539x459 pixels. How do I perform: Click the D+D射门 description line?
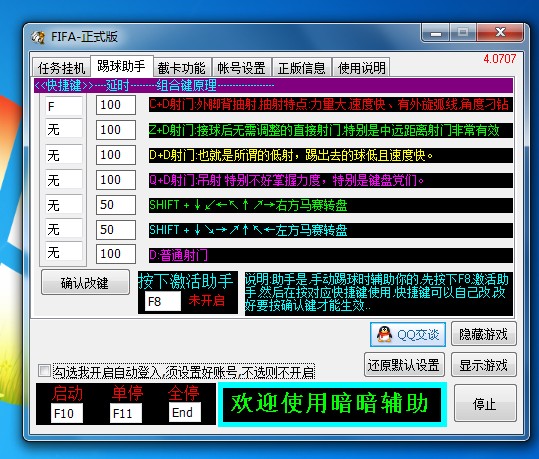click(331, 155)
